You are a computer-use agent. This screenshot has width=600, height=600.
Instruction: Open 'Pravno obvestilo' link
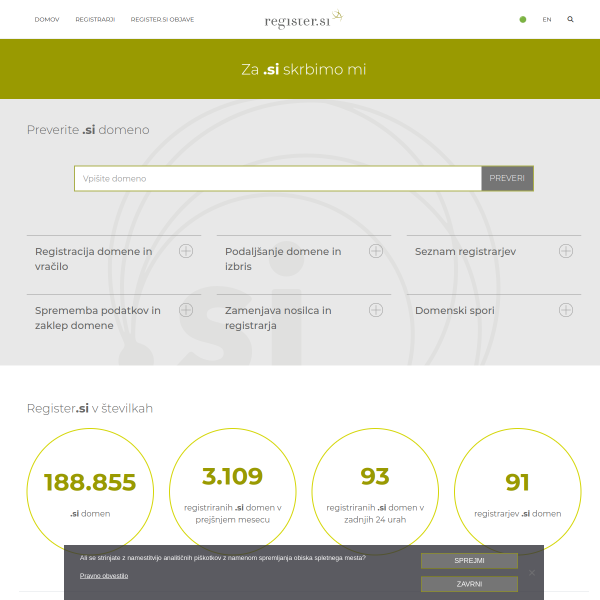pyautogui.click(x=104, y=576)
